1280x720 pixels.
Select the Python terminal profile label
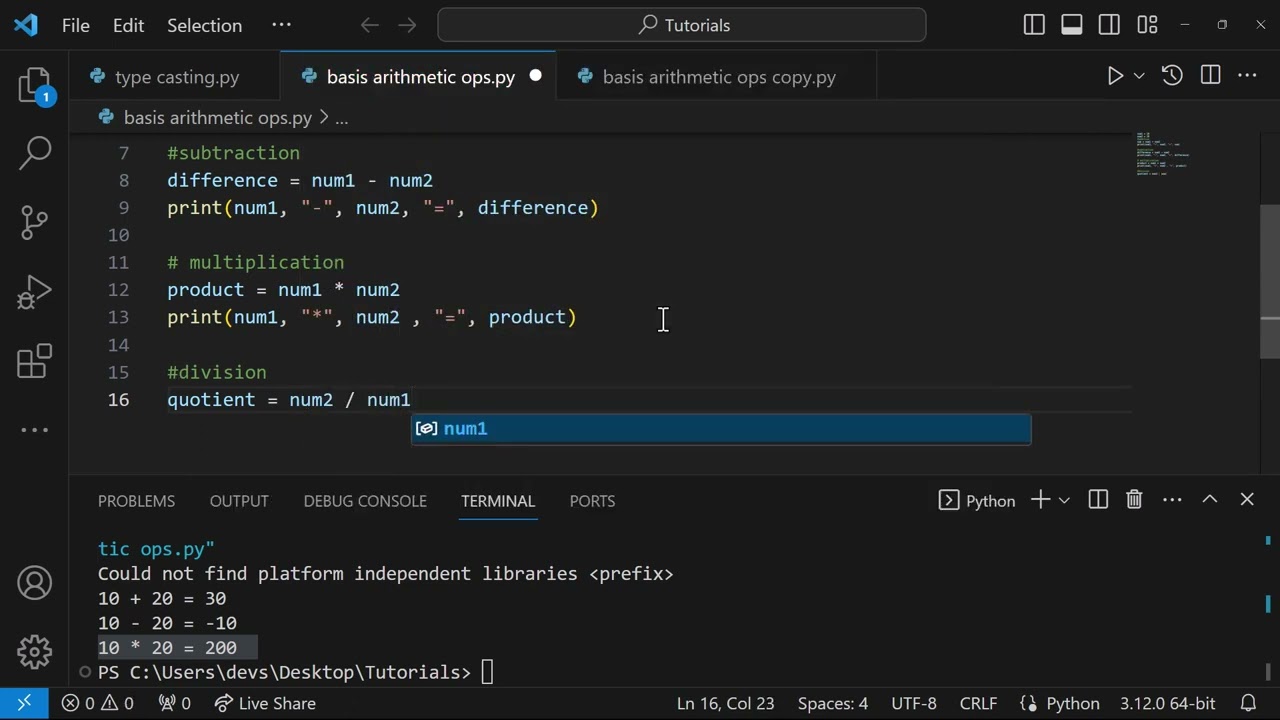[x=977, y=500]
